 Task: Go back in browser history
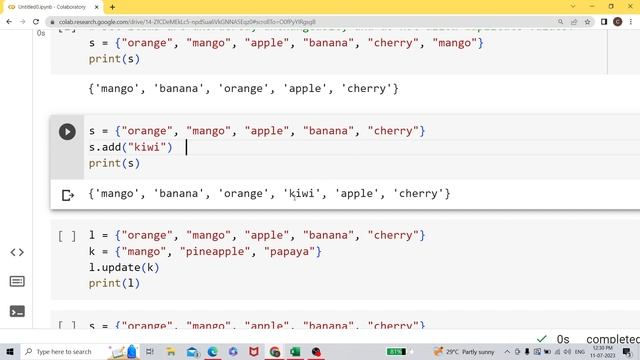pos(9,22)
